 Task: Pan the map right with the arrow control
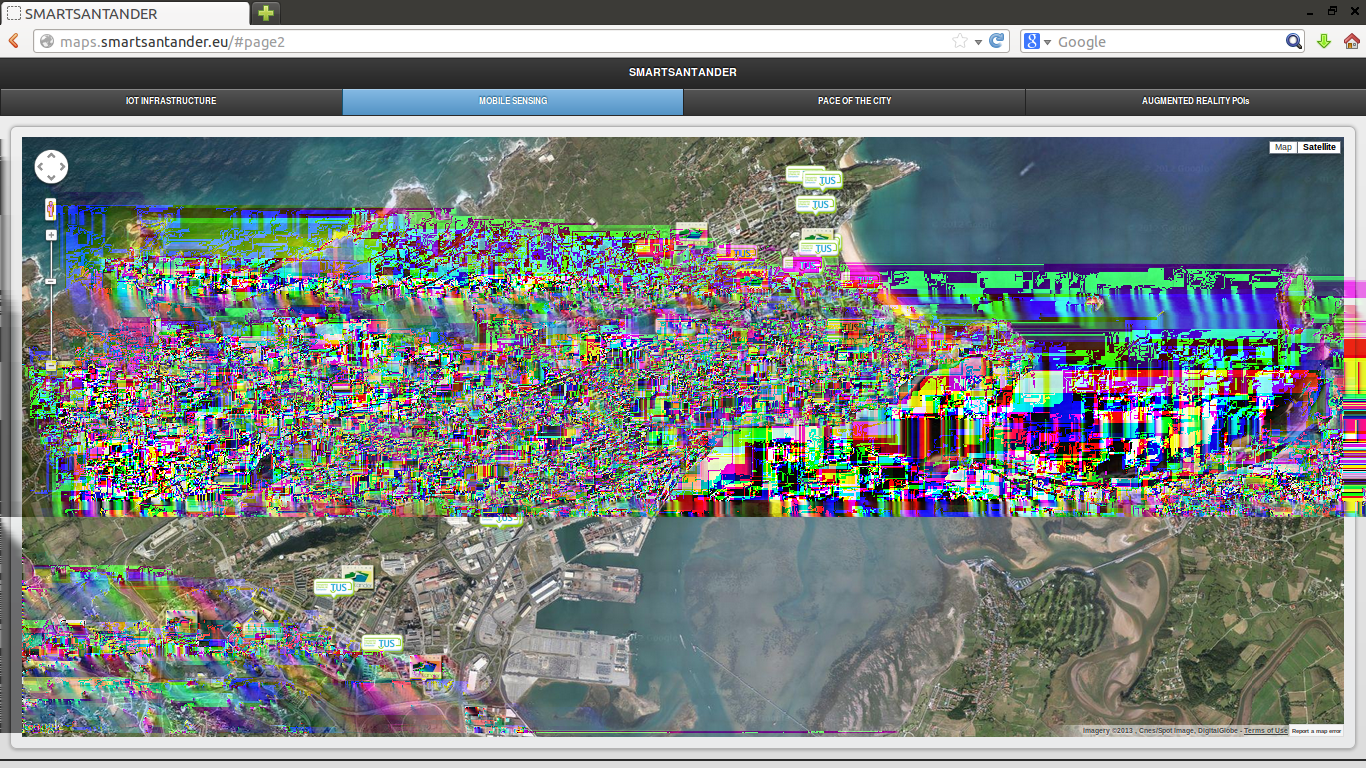(x=62, y=167)
